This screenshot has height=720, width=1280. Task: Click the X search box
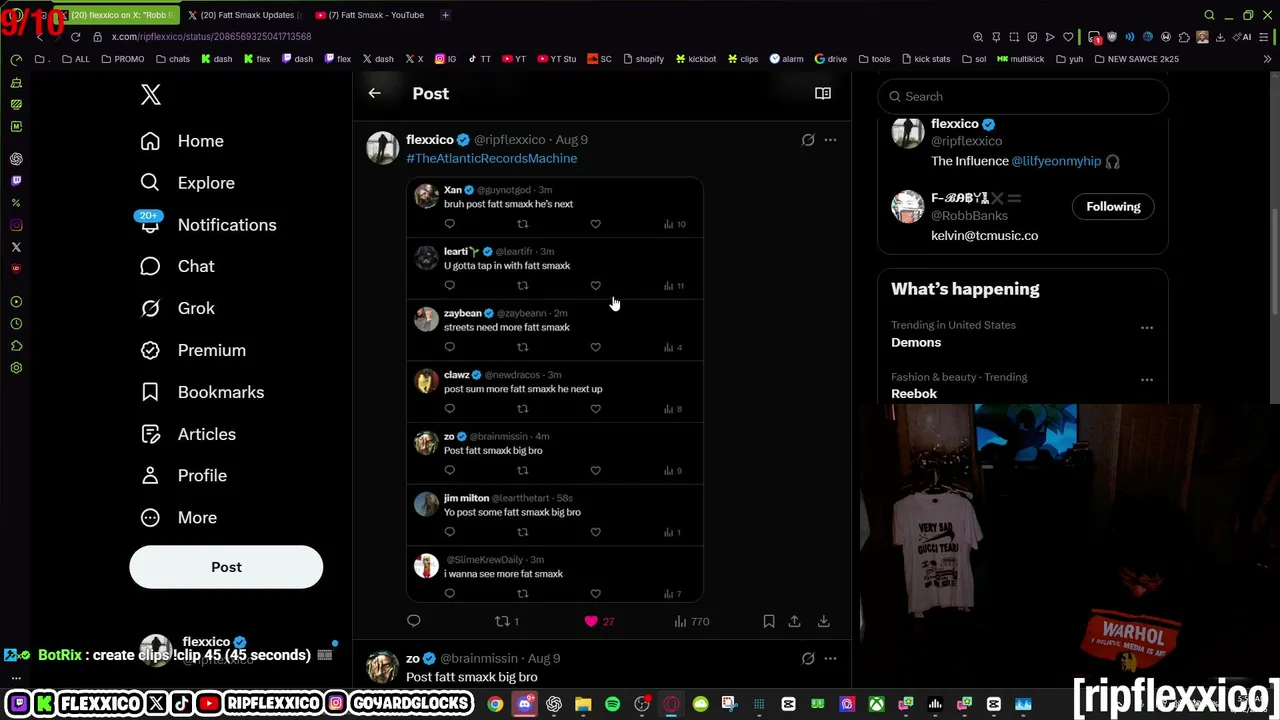(x=1023, y=96)
